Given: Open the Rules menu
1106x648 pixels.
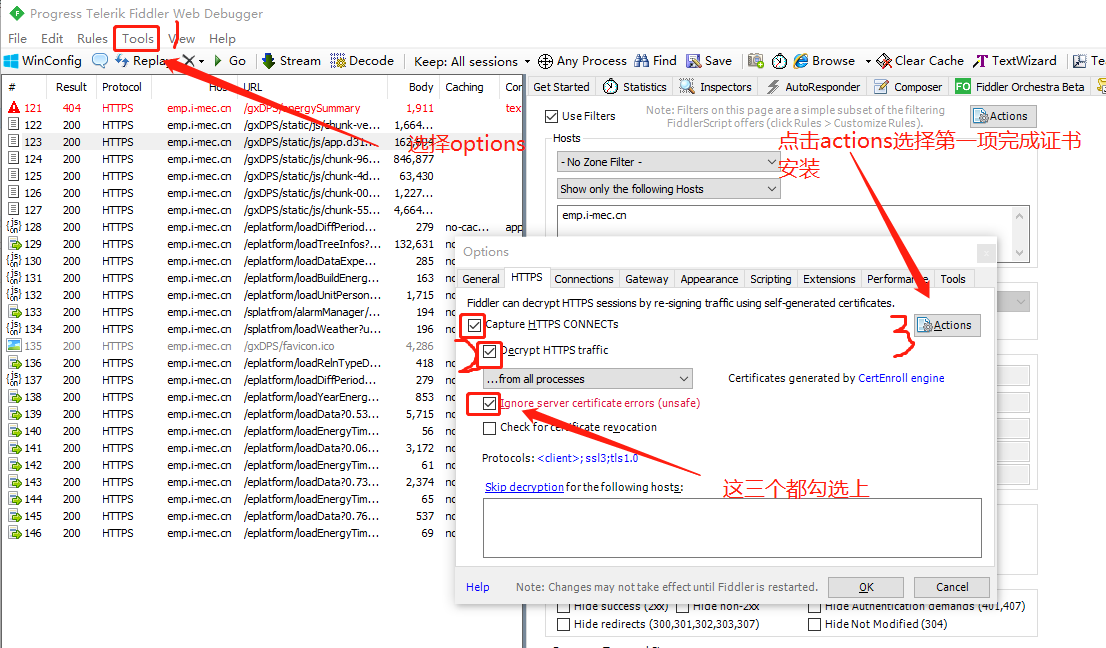Looking at the screenshot, I should pos(92,38).
